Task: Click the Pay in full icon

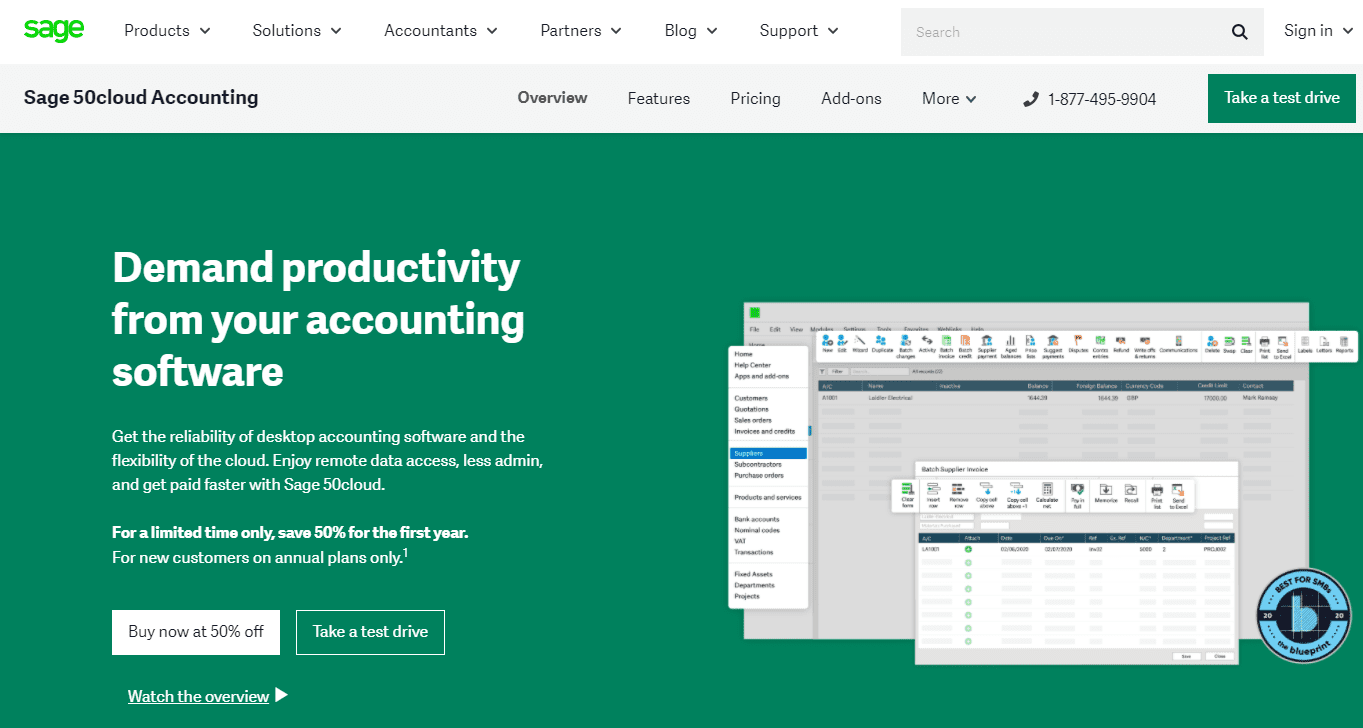Action: 1077,491
